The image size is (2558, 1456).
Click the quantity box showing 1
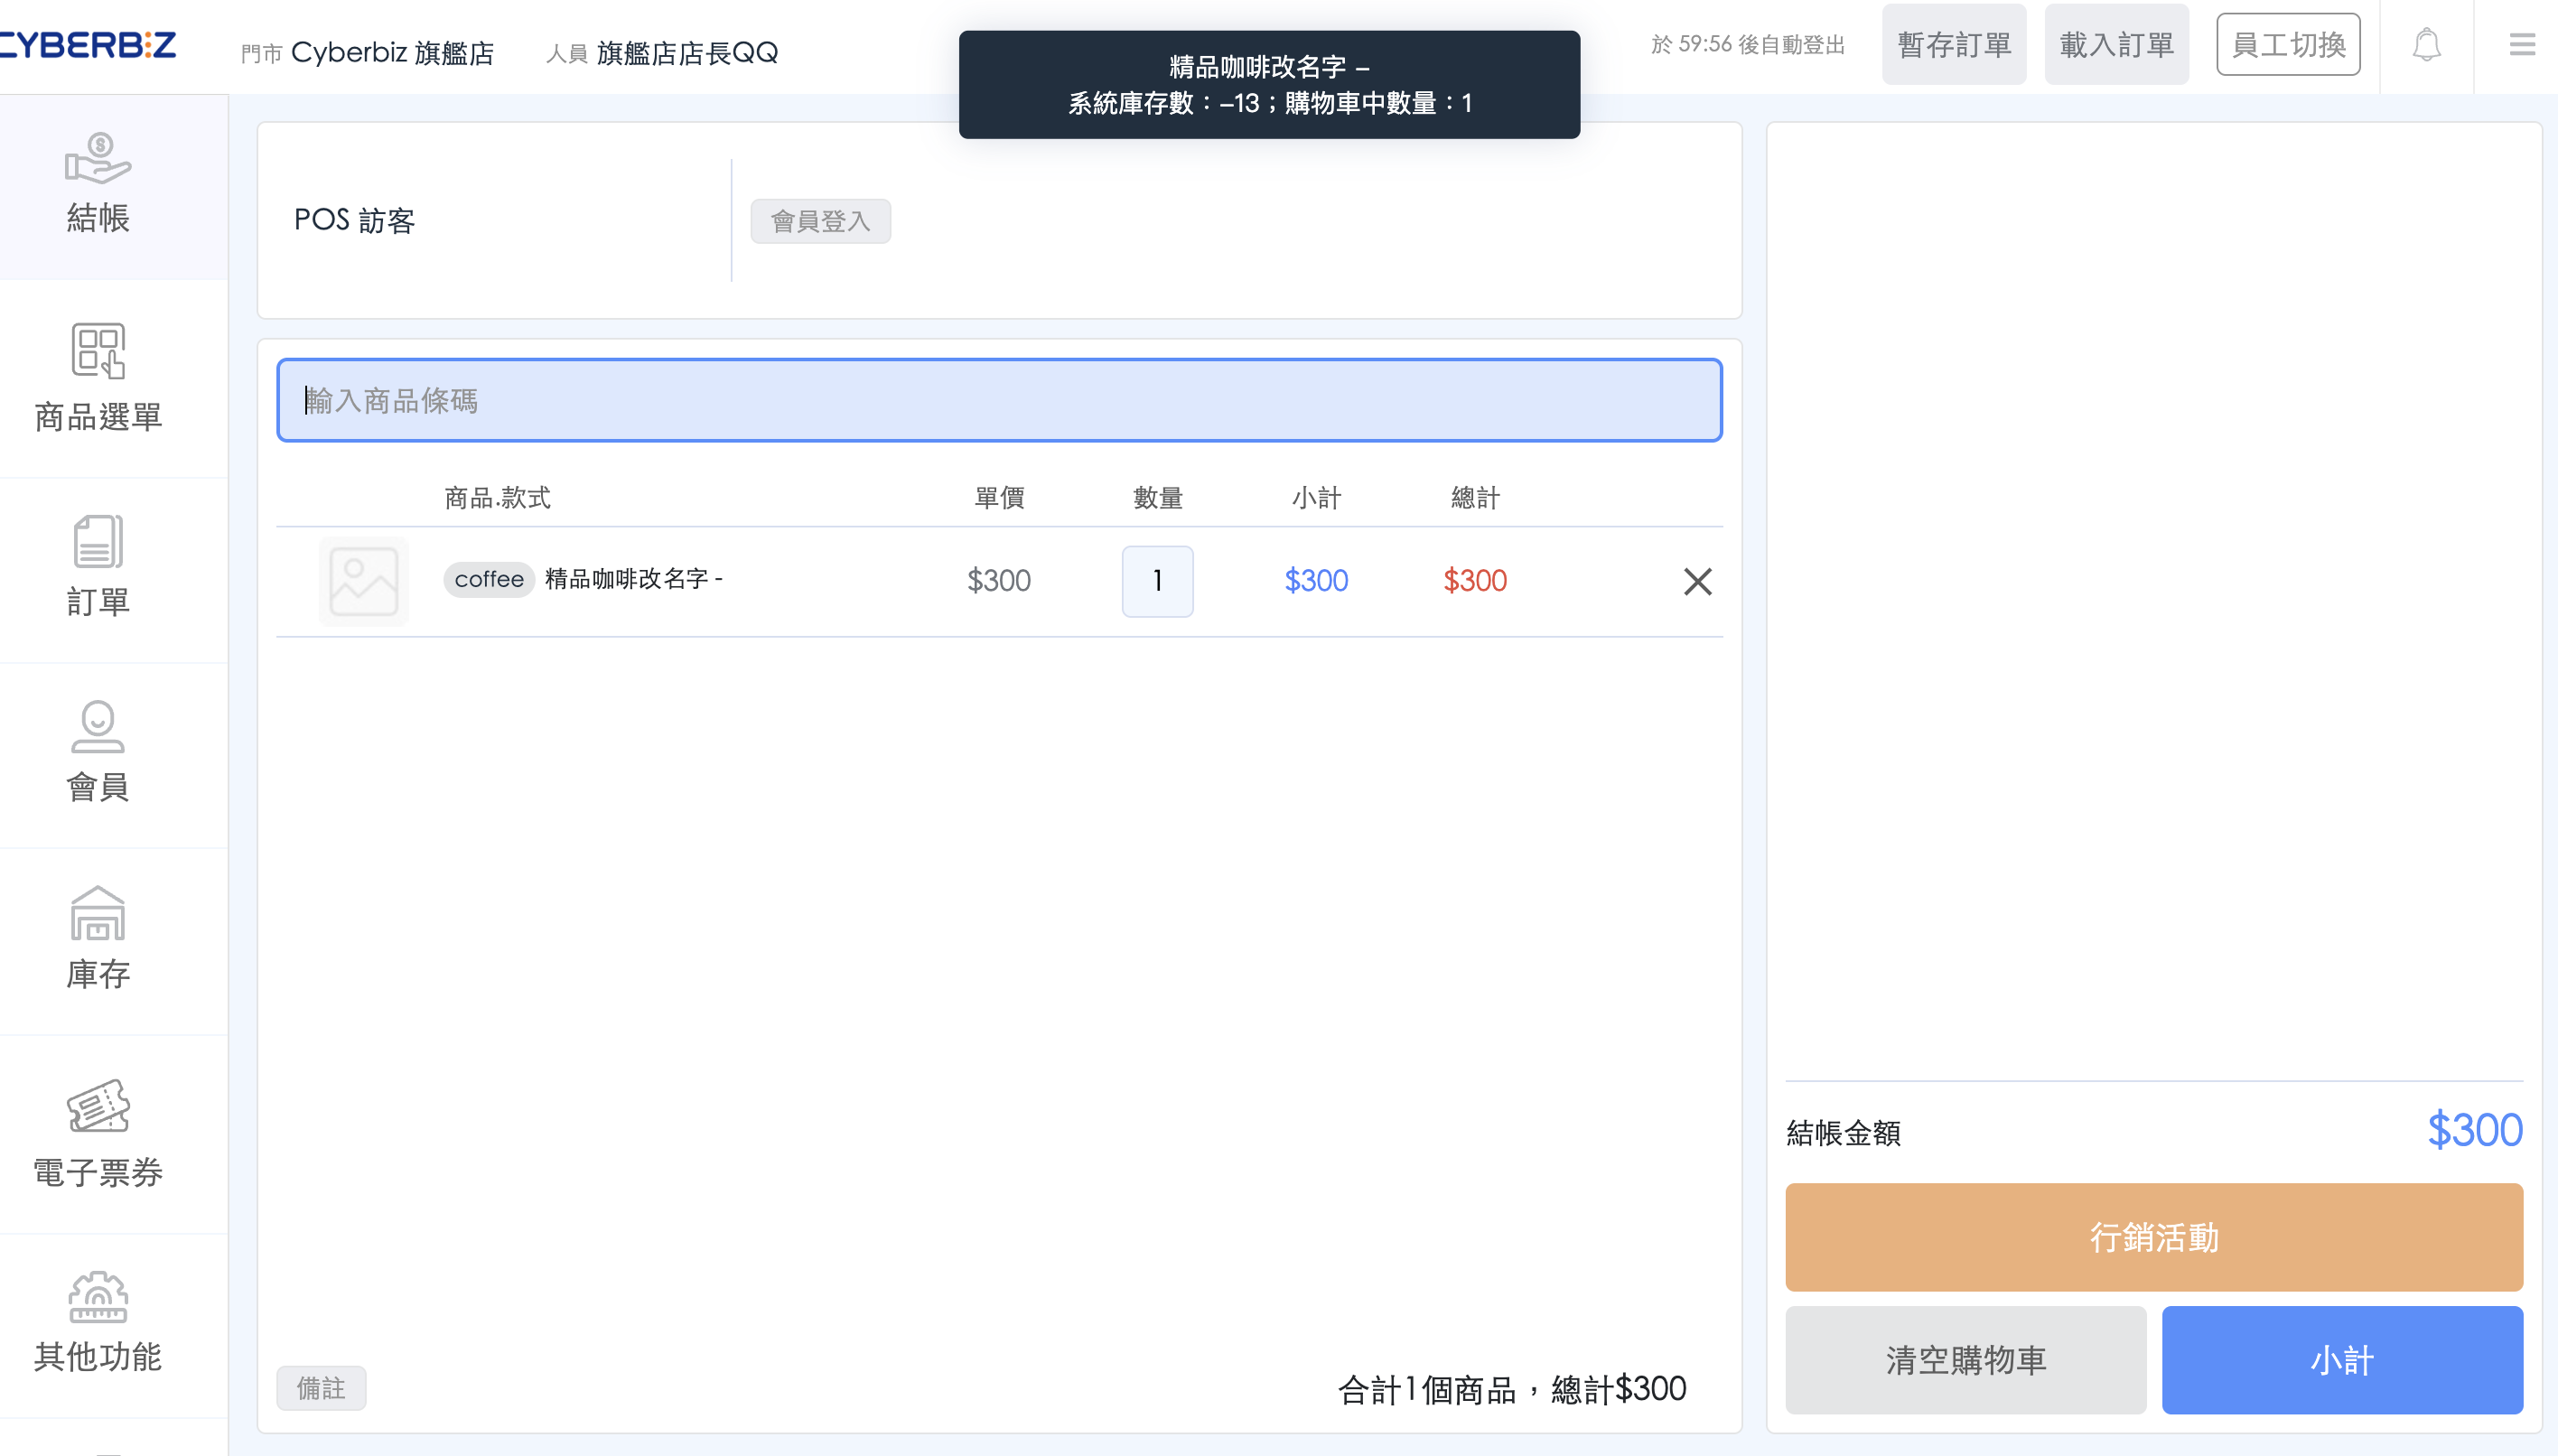pos(1157,581)
